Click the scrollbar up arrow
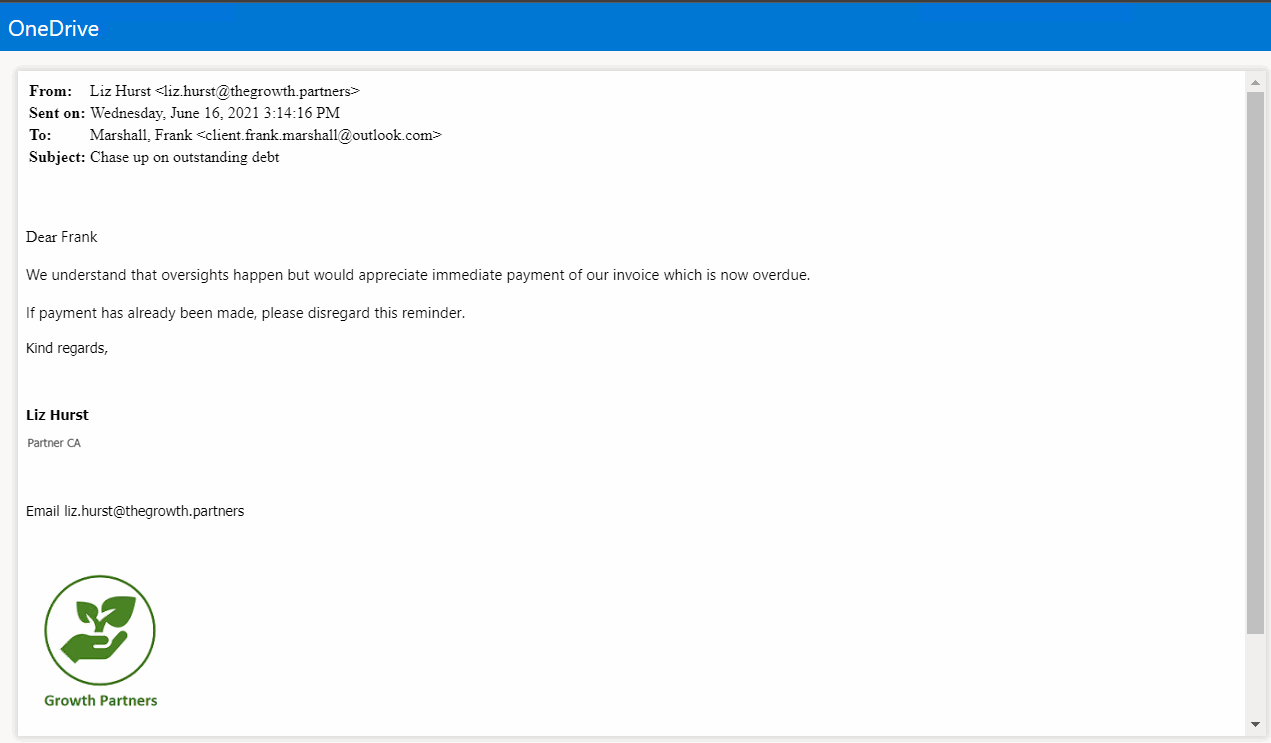 click(1255, 82)
